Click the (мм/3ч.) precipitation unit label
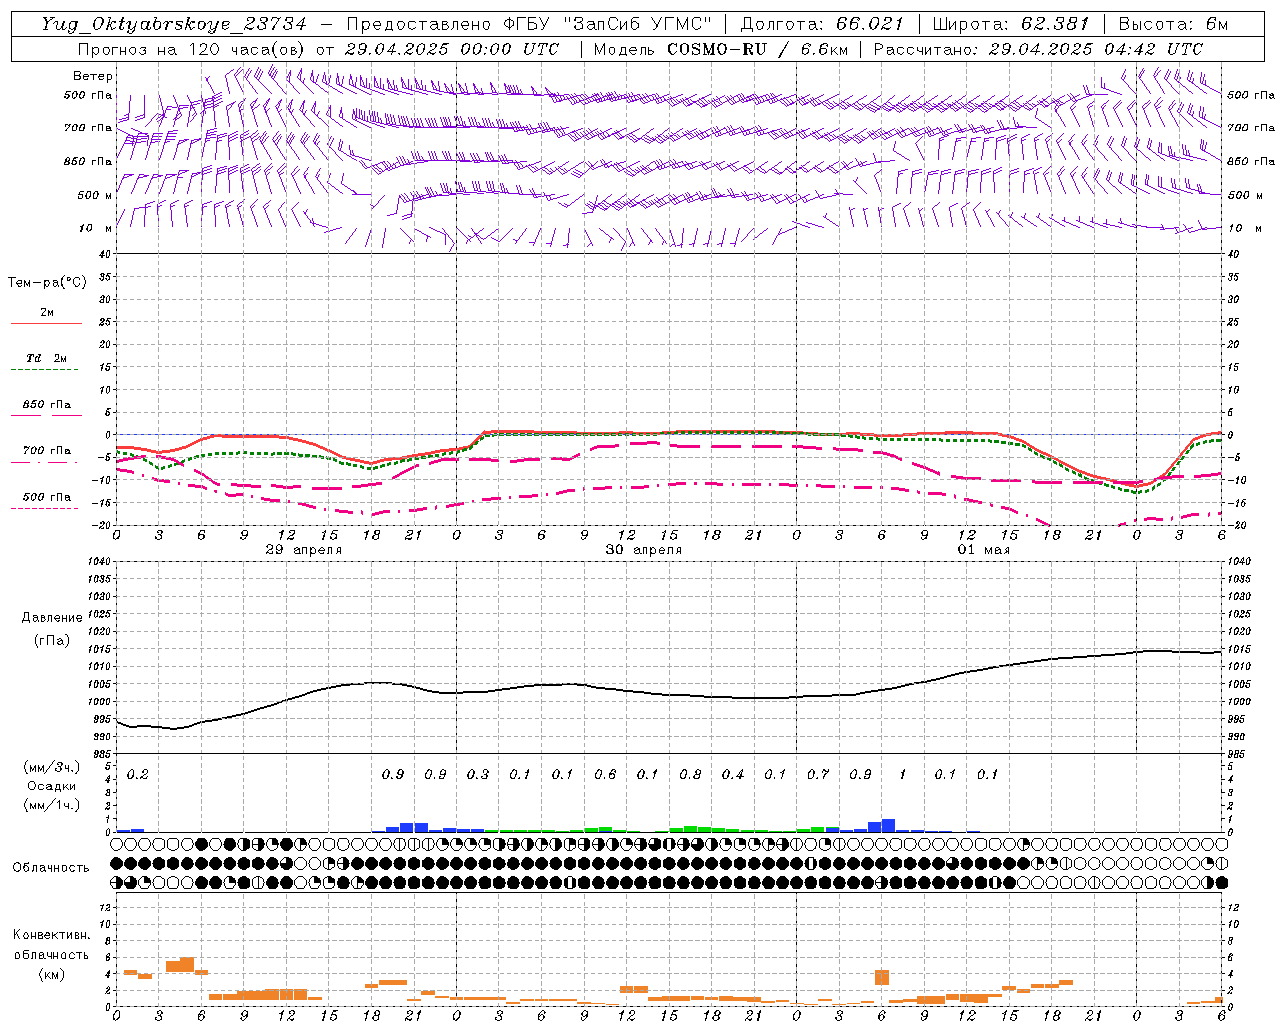The height and width of the screenshot is (1024, 1280). [x=52, y=767]
